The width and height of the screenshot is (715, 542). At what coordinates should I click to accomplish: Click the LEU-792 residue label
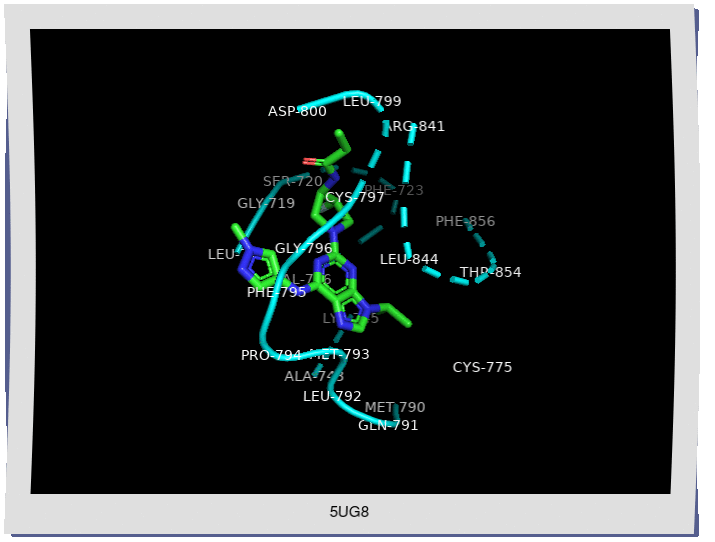(x=332, y=397)
